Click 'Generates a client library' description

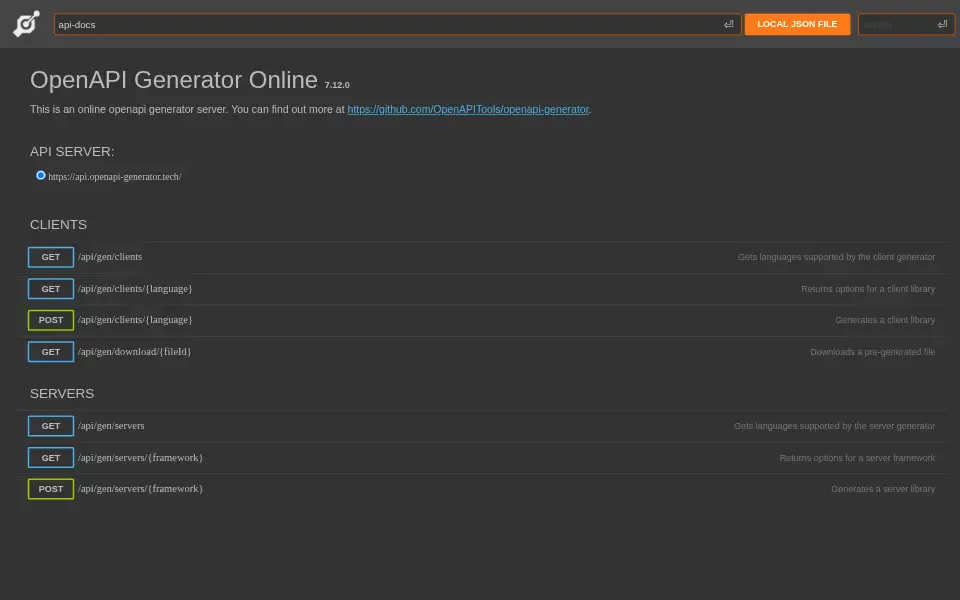coord(885,320)
